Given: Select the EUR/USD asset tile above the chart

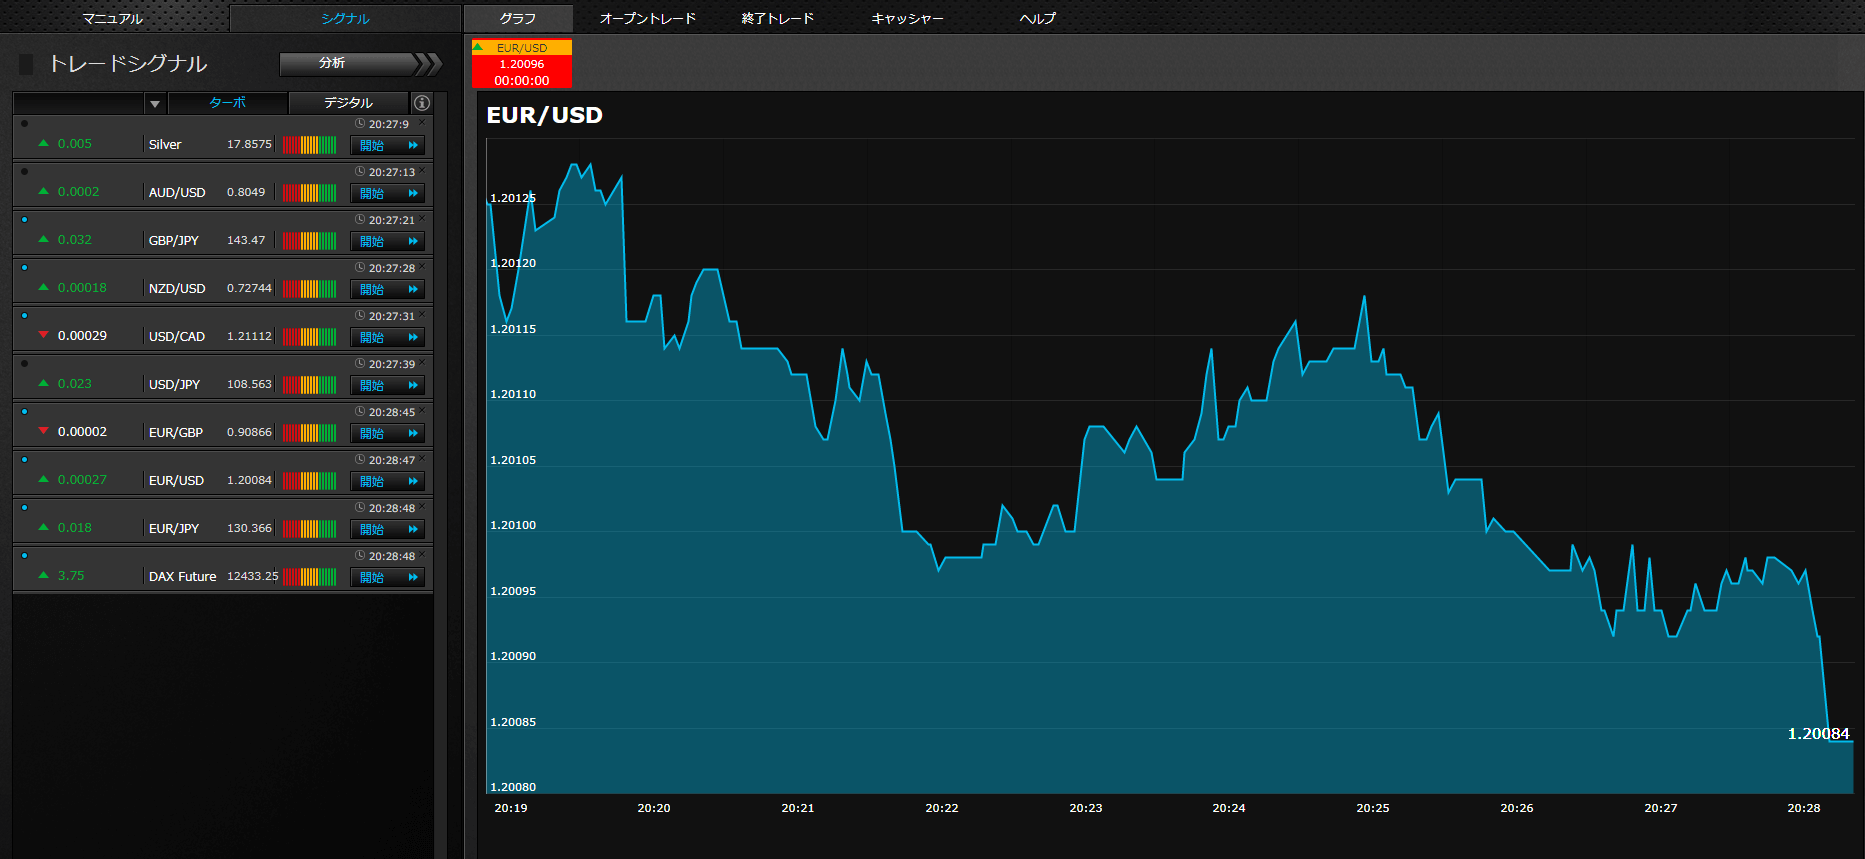Looking at the screenshot, I should [522, 64].
